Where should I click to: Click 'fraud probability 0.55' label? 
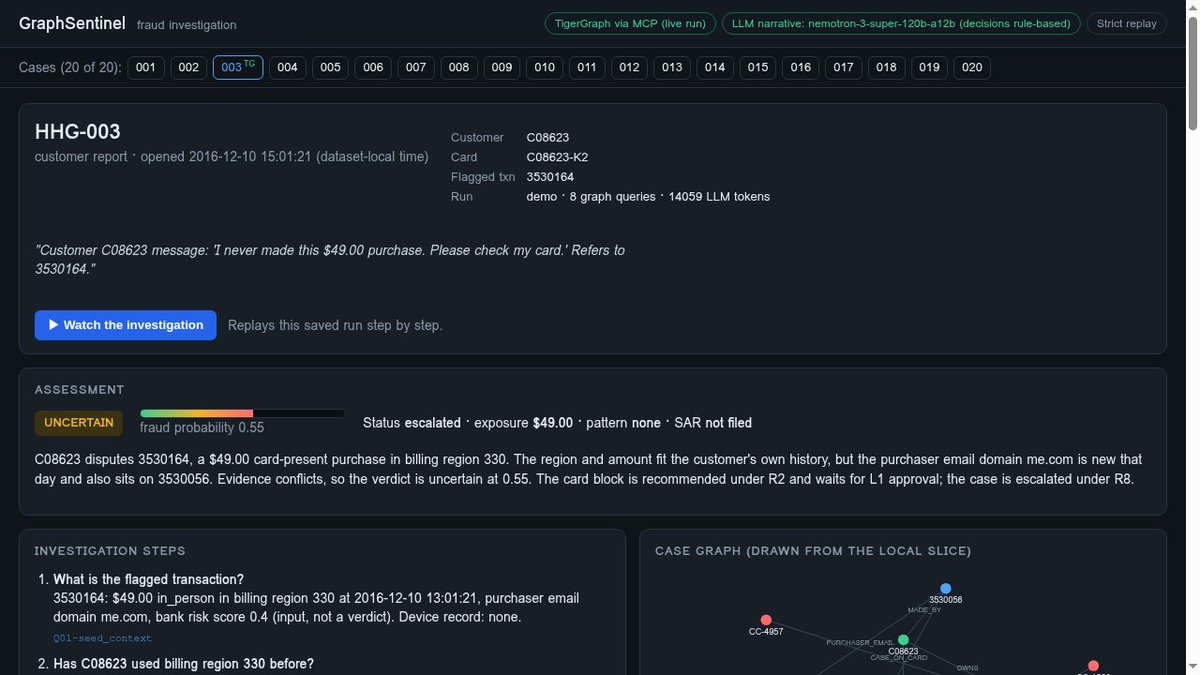tap(202, 428)
